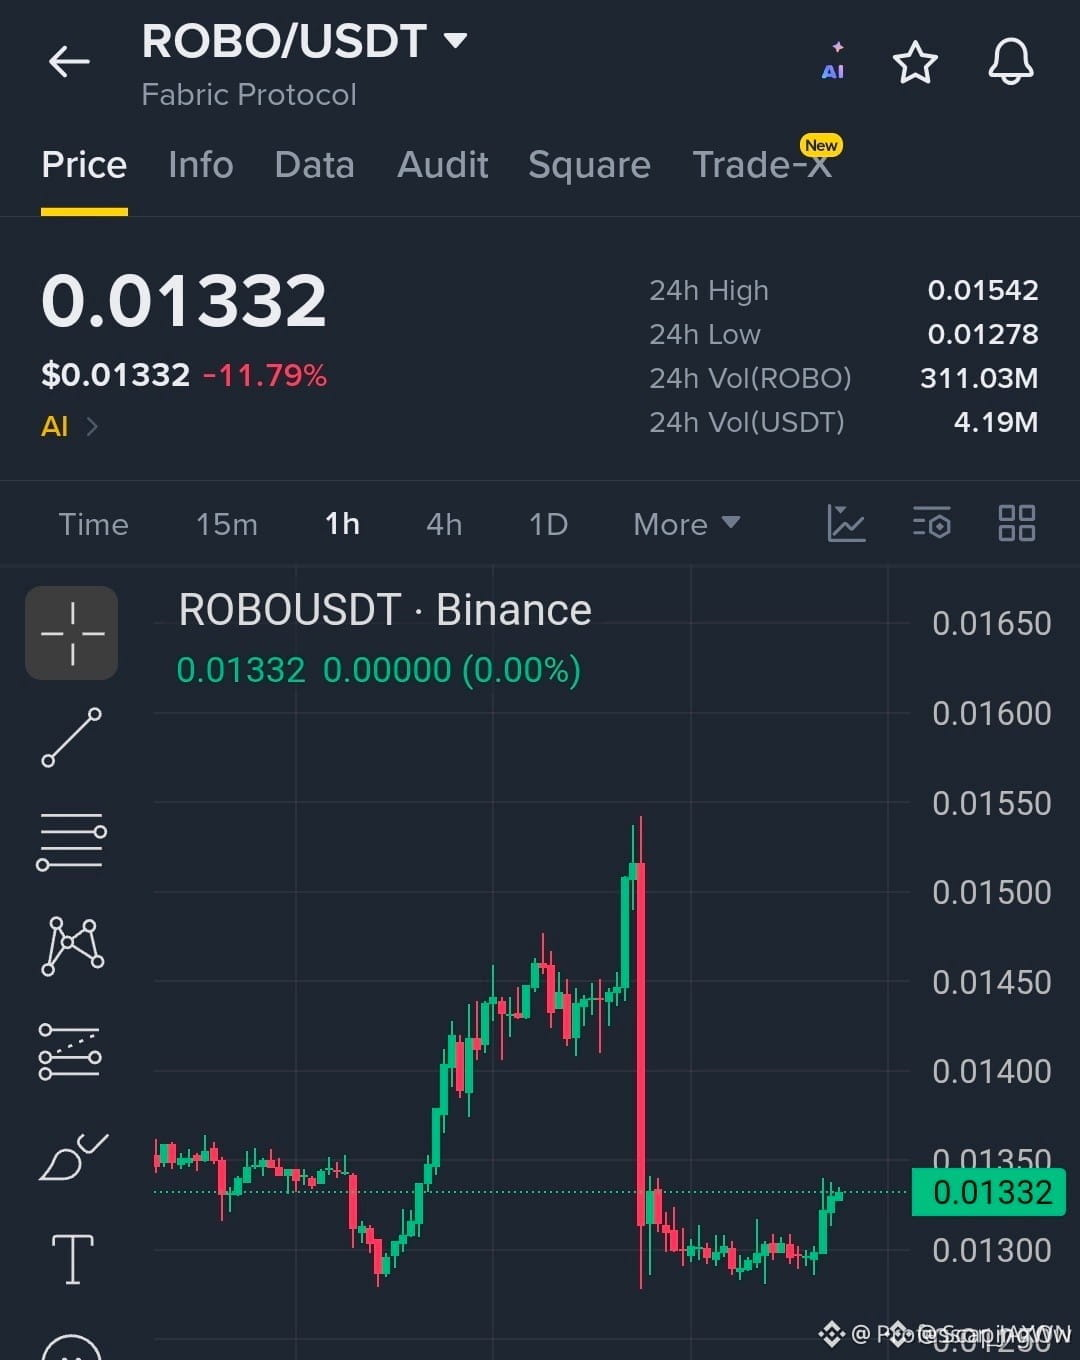Click the ROBOUSDT · Binance chart title
This screenshot has height=1360, width=1080.
pyautogui.click(x=385, y=610)
